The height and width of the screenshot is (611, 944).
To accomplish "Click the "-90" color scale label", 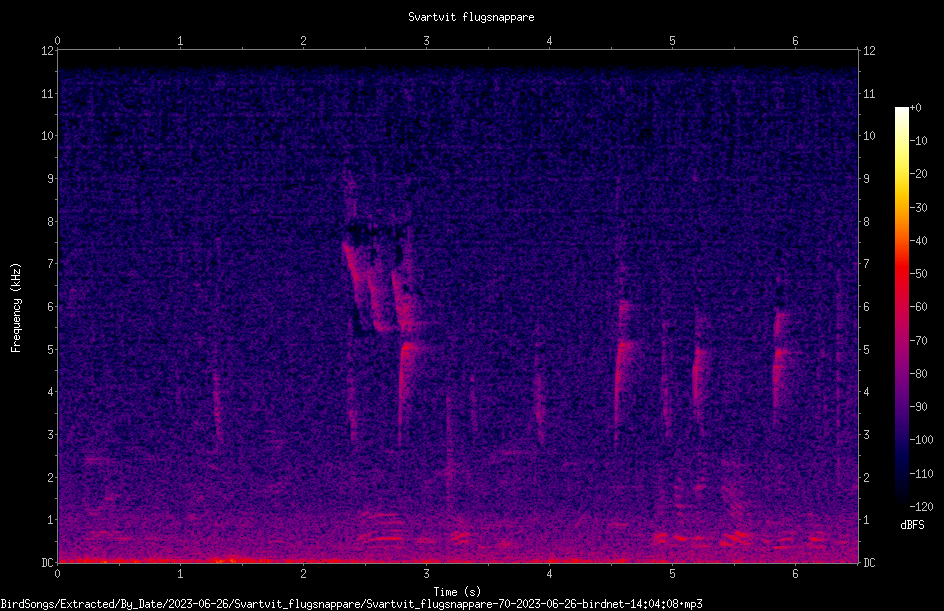I will tap(918, 407).
